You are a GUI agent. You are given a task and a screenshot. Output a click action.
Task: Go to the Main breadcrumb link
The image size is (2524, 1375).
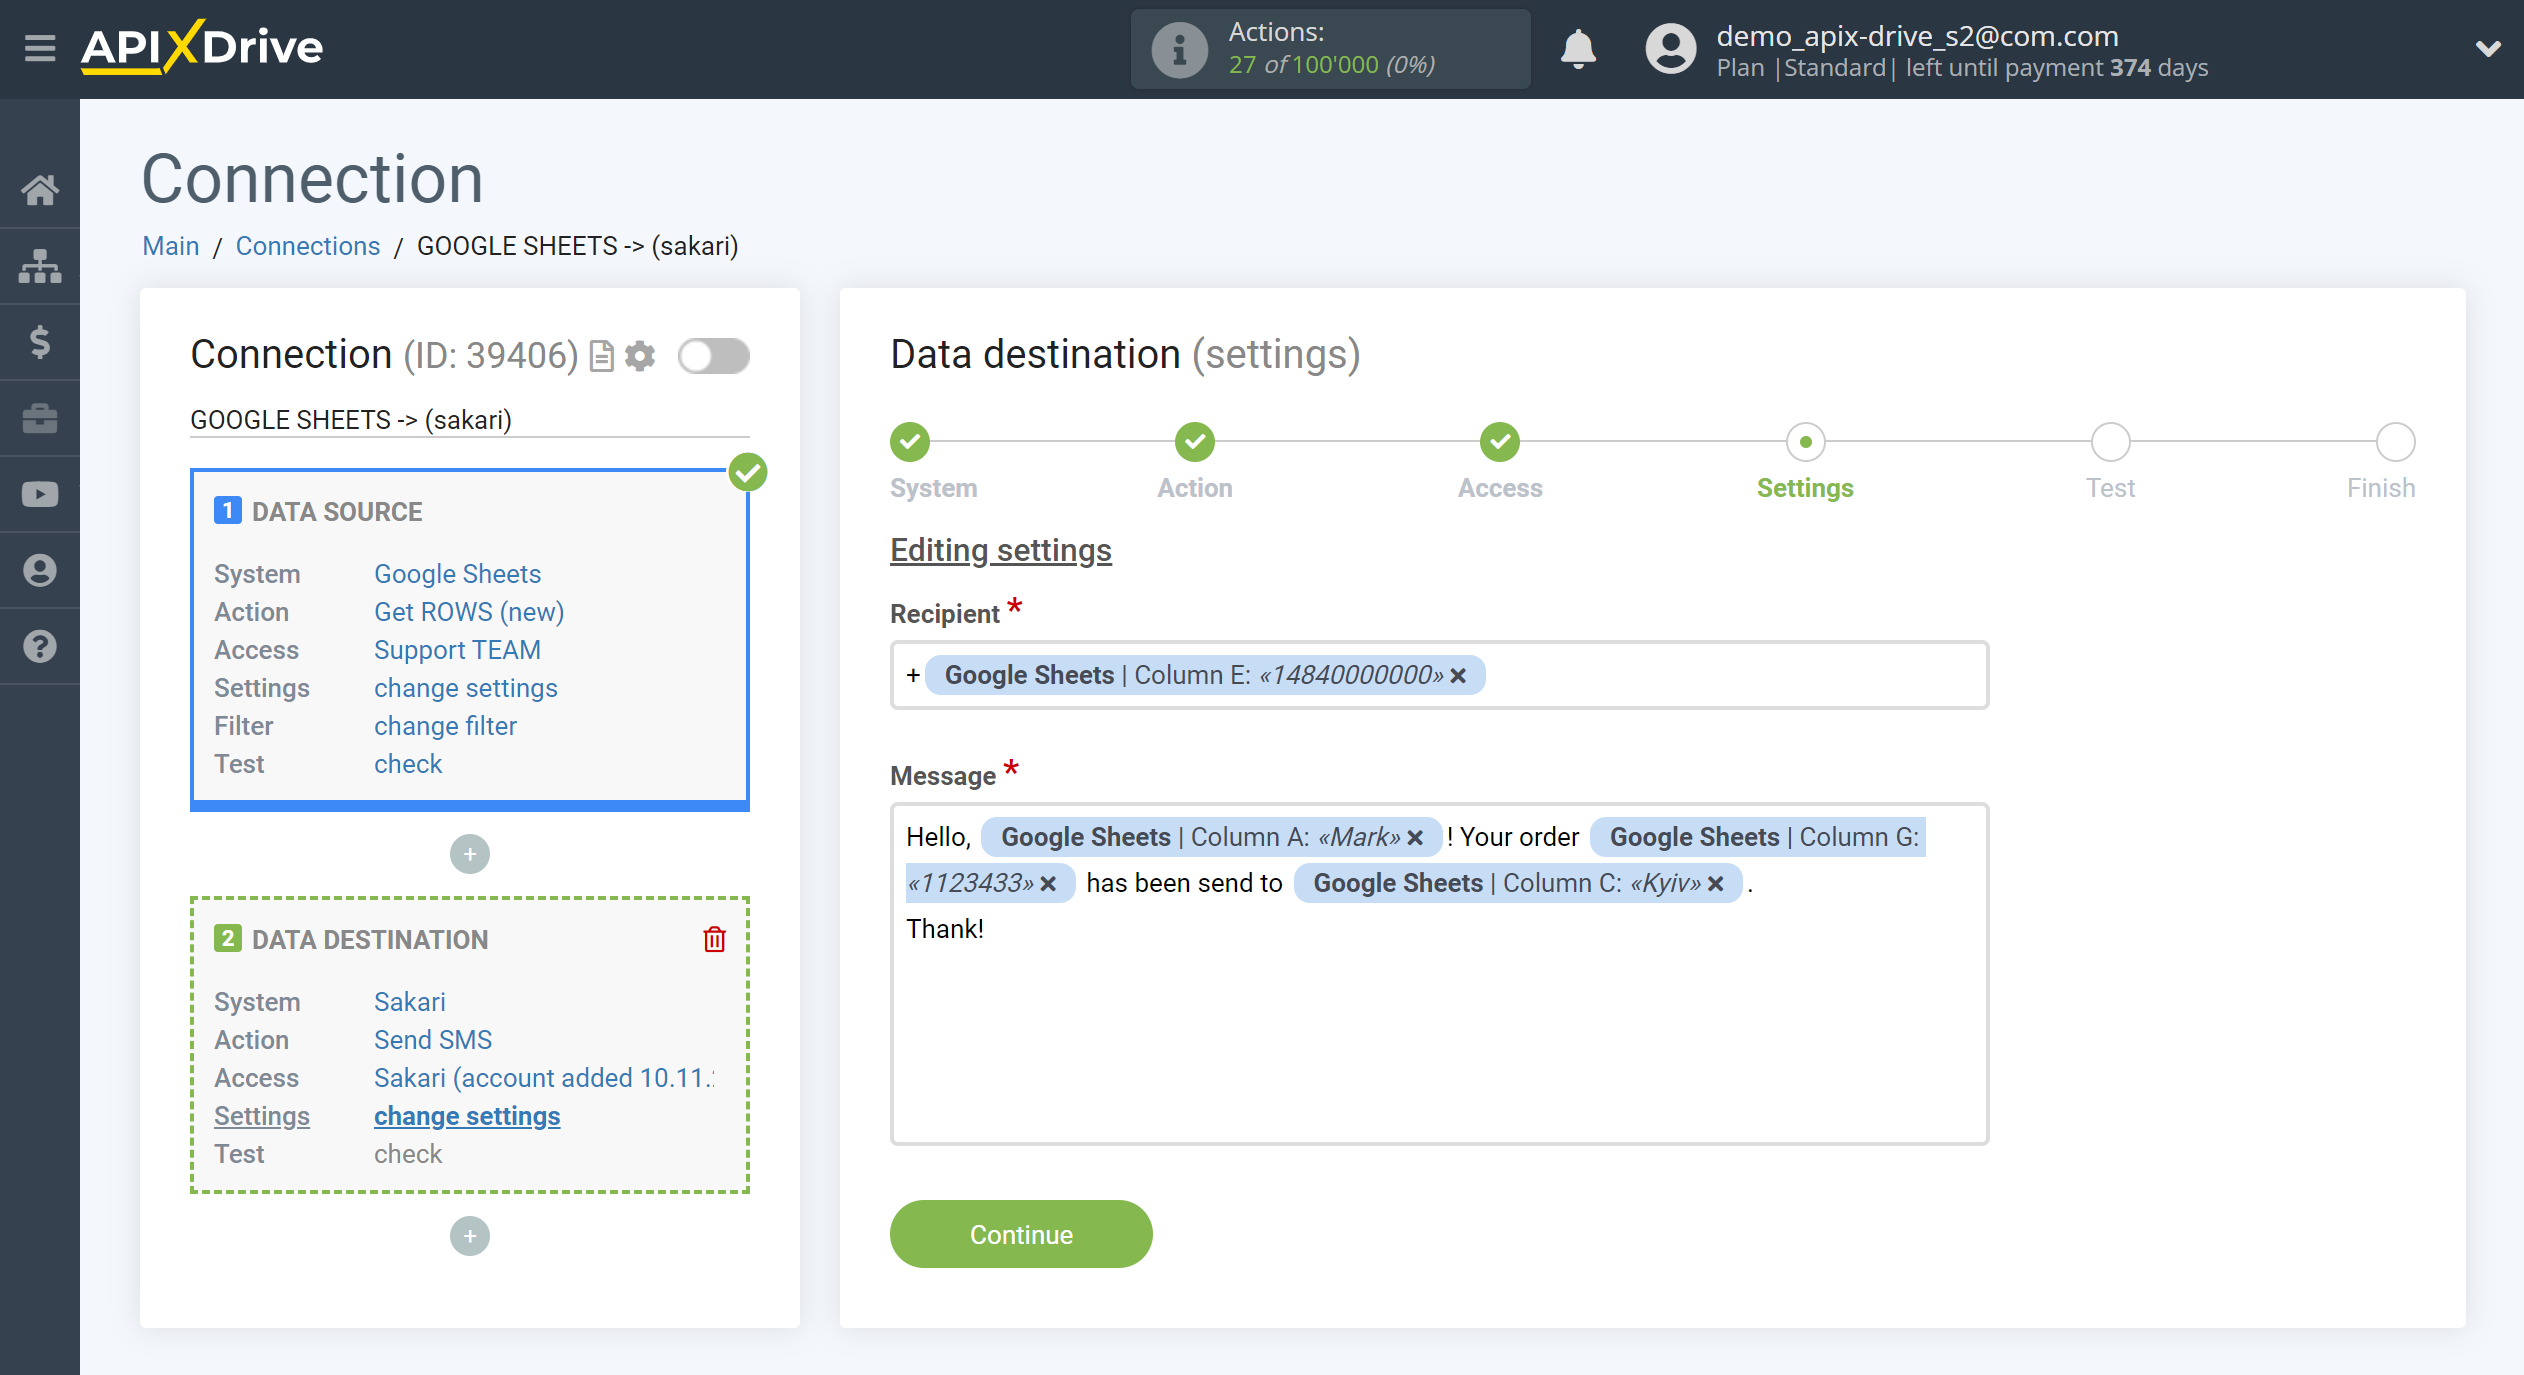click(171, 246)
